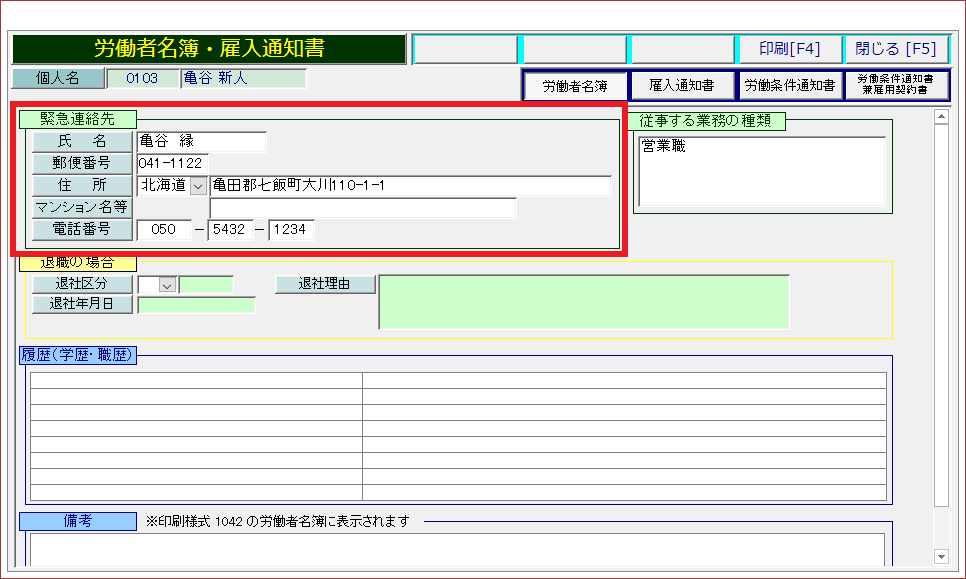Close the form with 閉じる [F5]
The height and width of the screenshot is (579, 966).
(x=896, y=49)
